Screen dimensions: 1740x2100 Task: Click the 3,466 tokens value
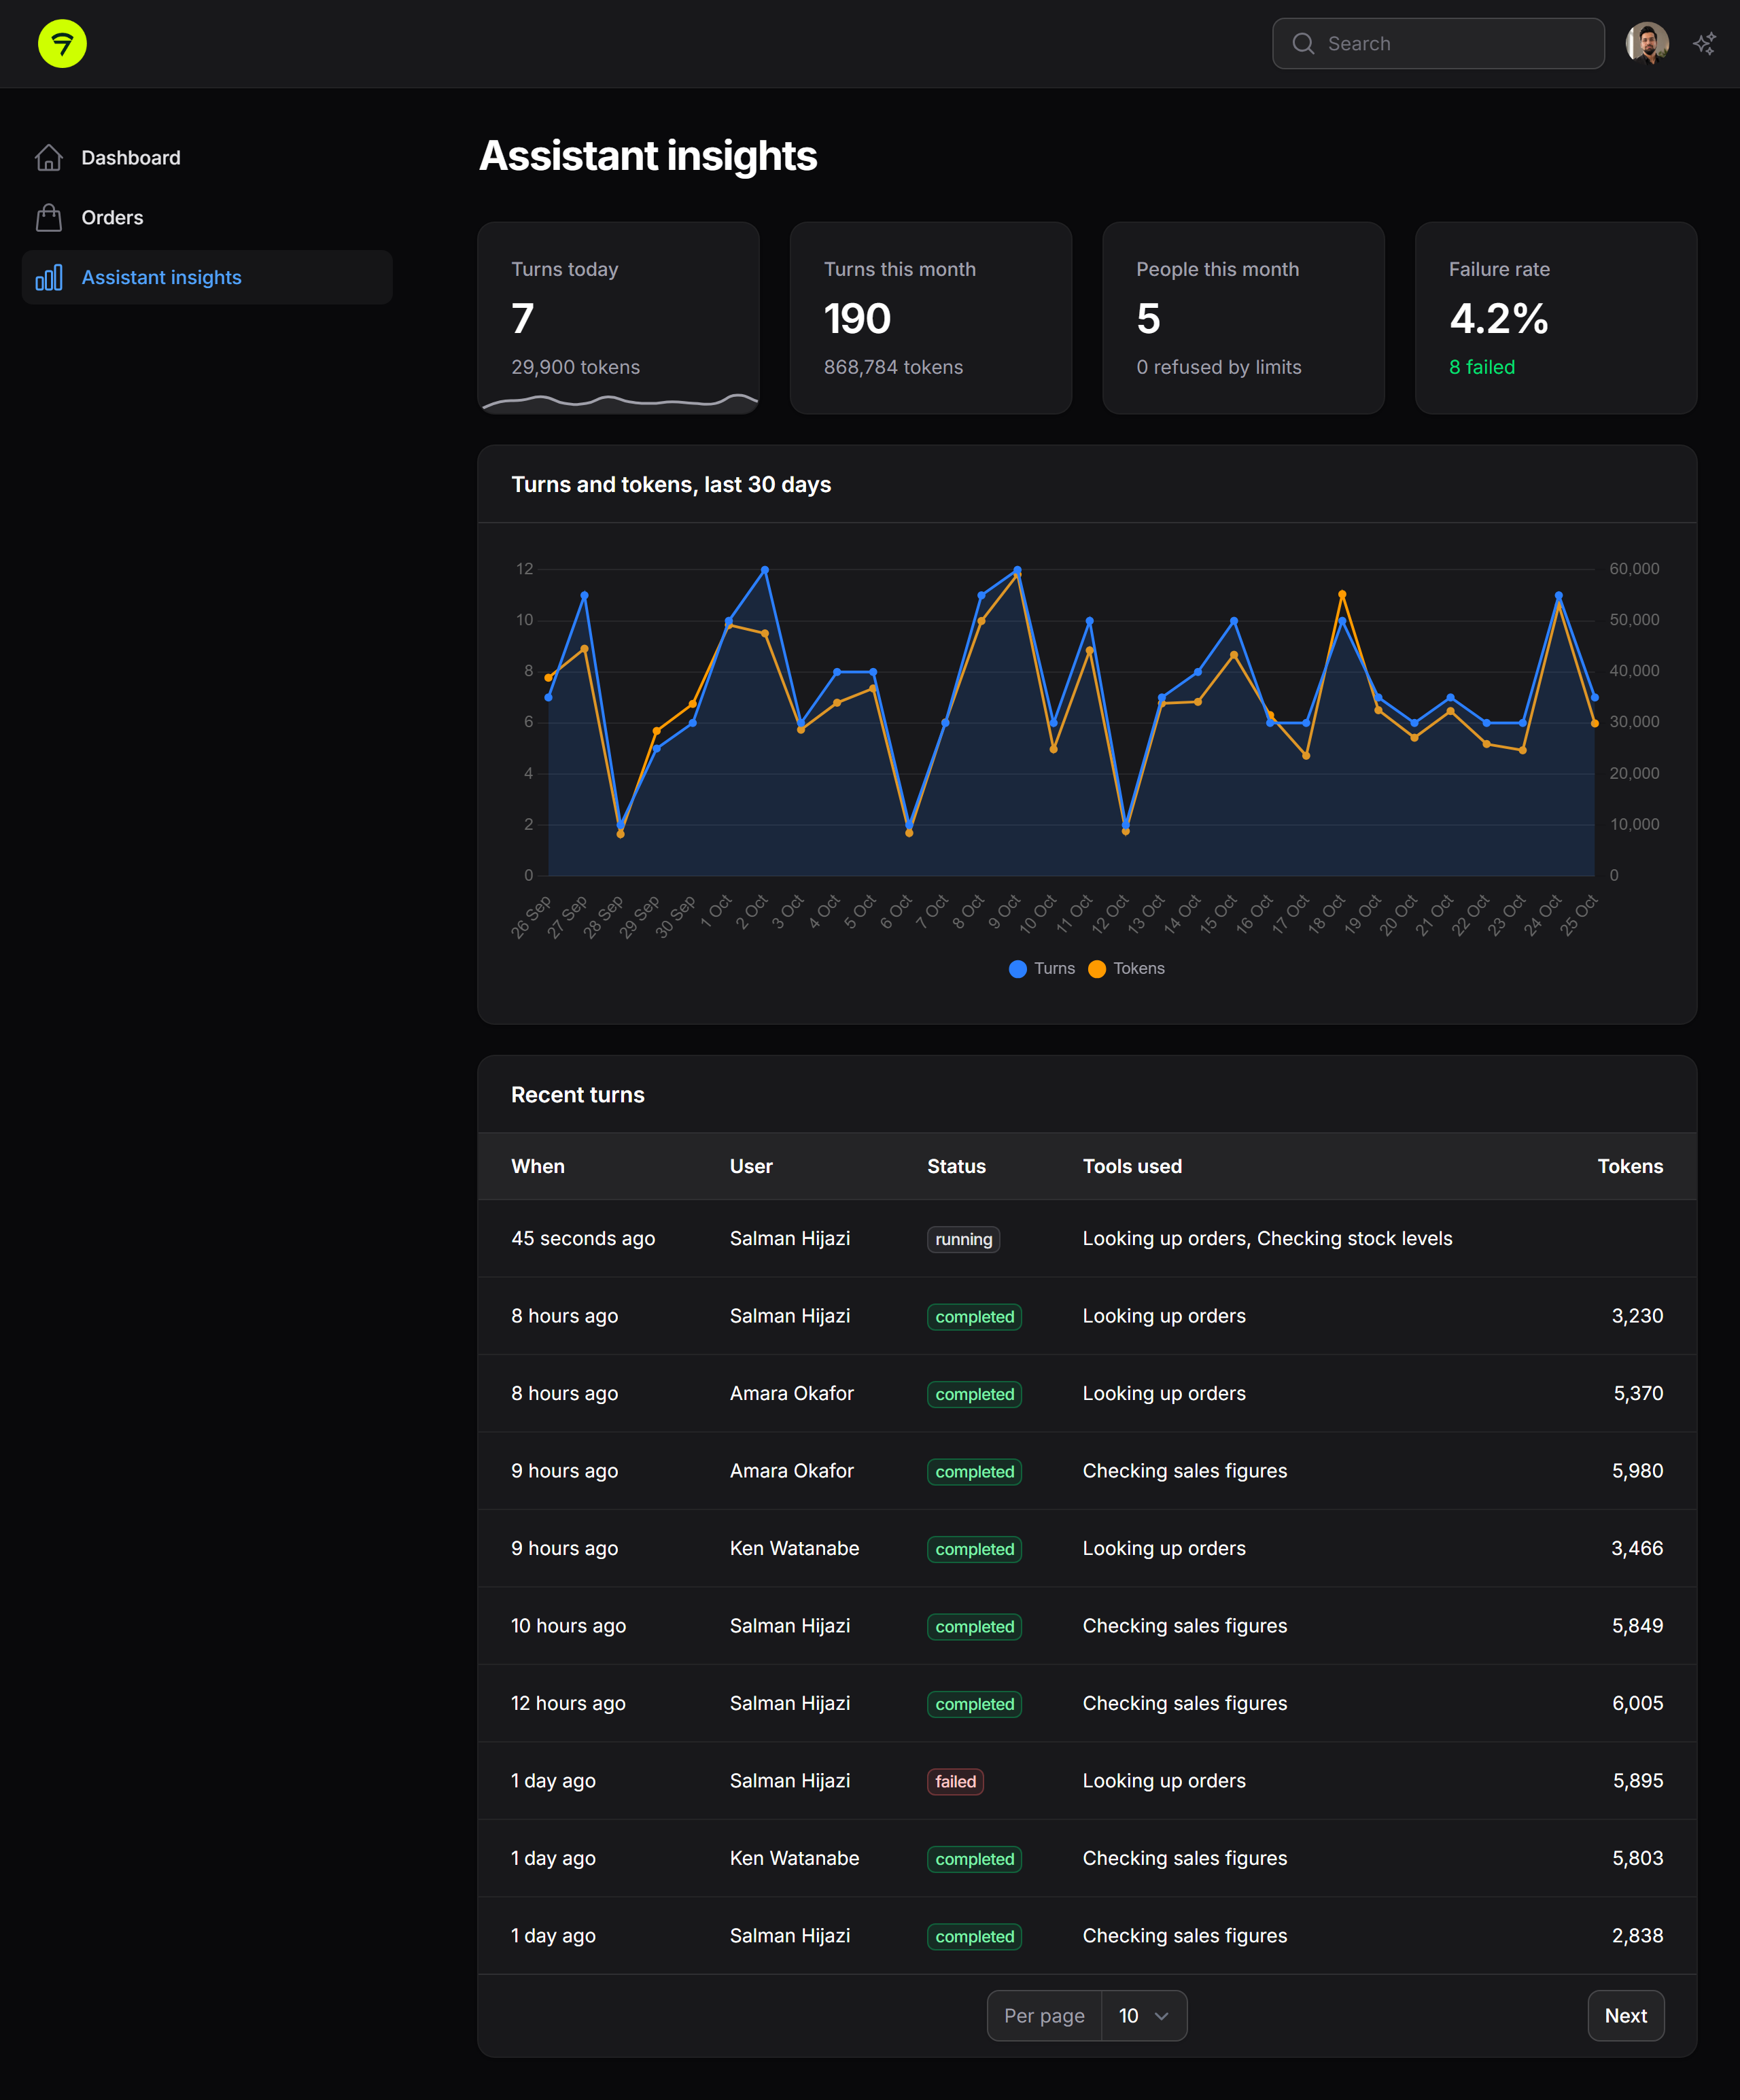[1637, 1549]
